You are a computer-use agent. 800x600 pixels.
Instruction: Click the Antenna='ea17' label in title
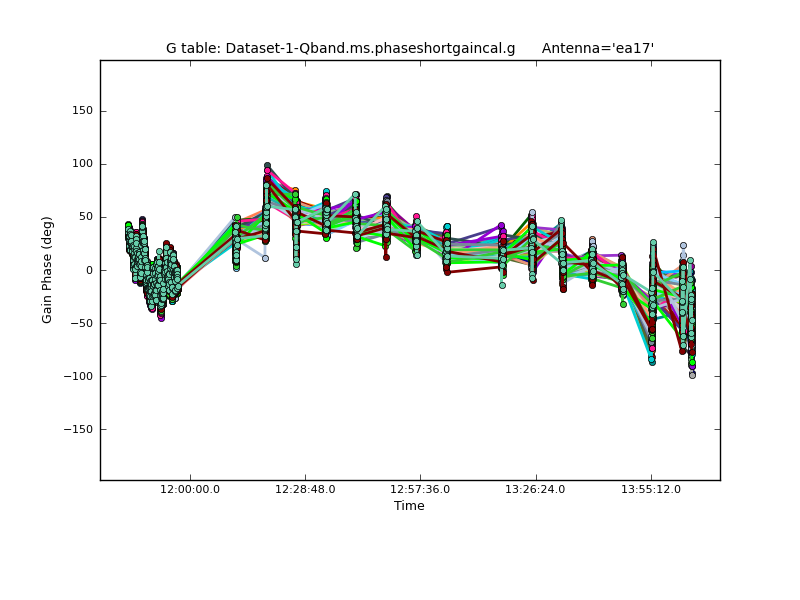[598, 48]
